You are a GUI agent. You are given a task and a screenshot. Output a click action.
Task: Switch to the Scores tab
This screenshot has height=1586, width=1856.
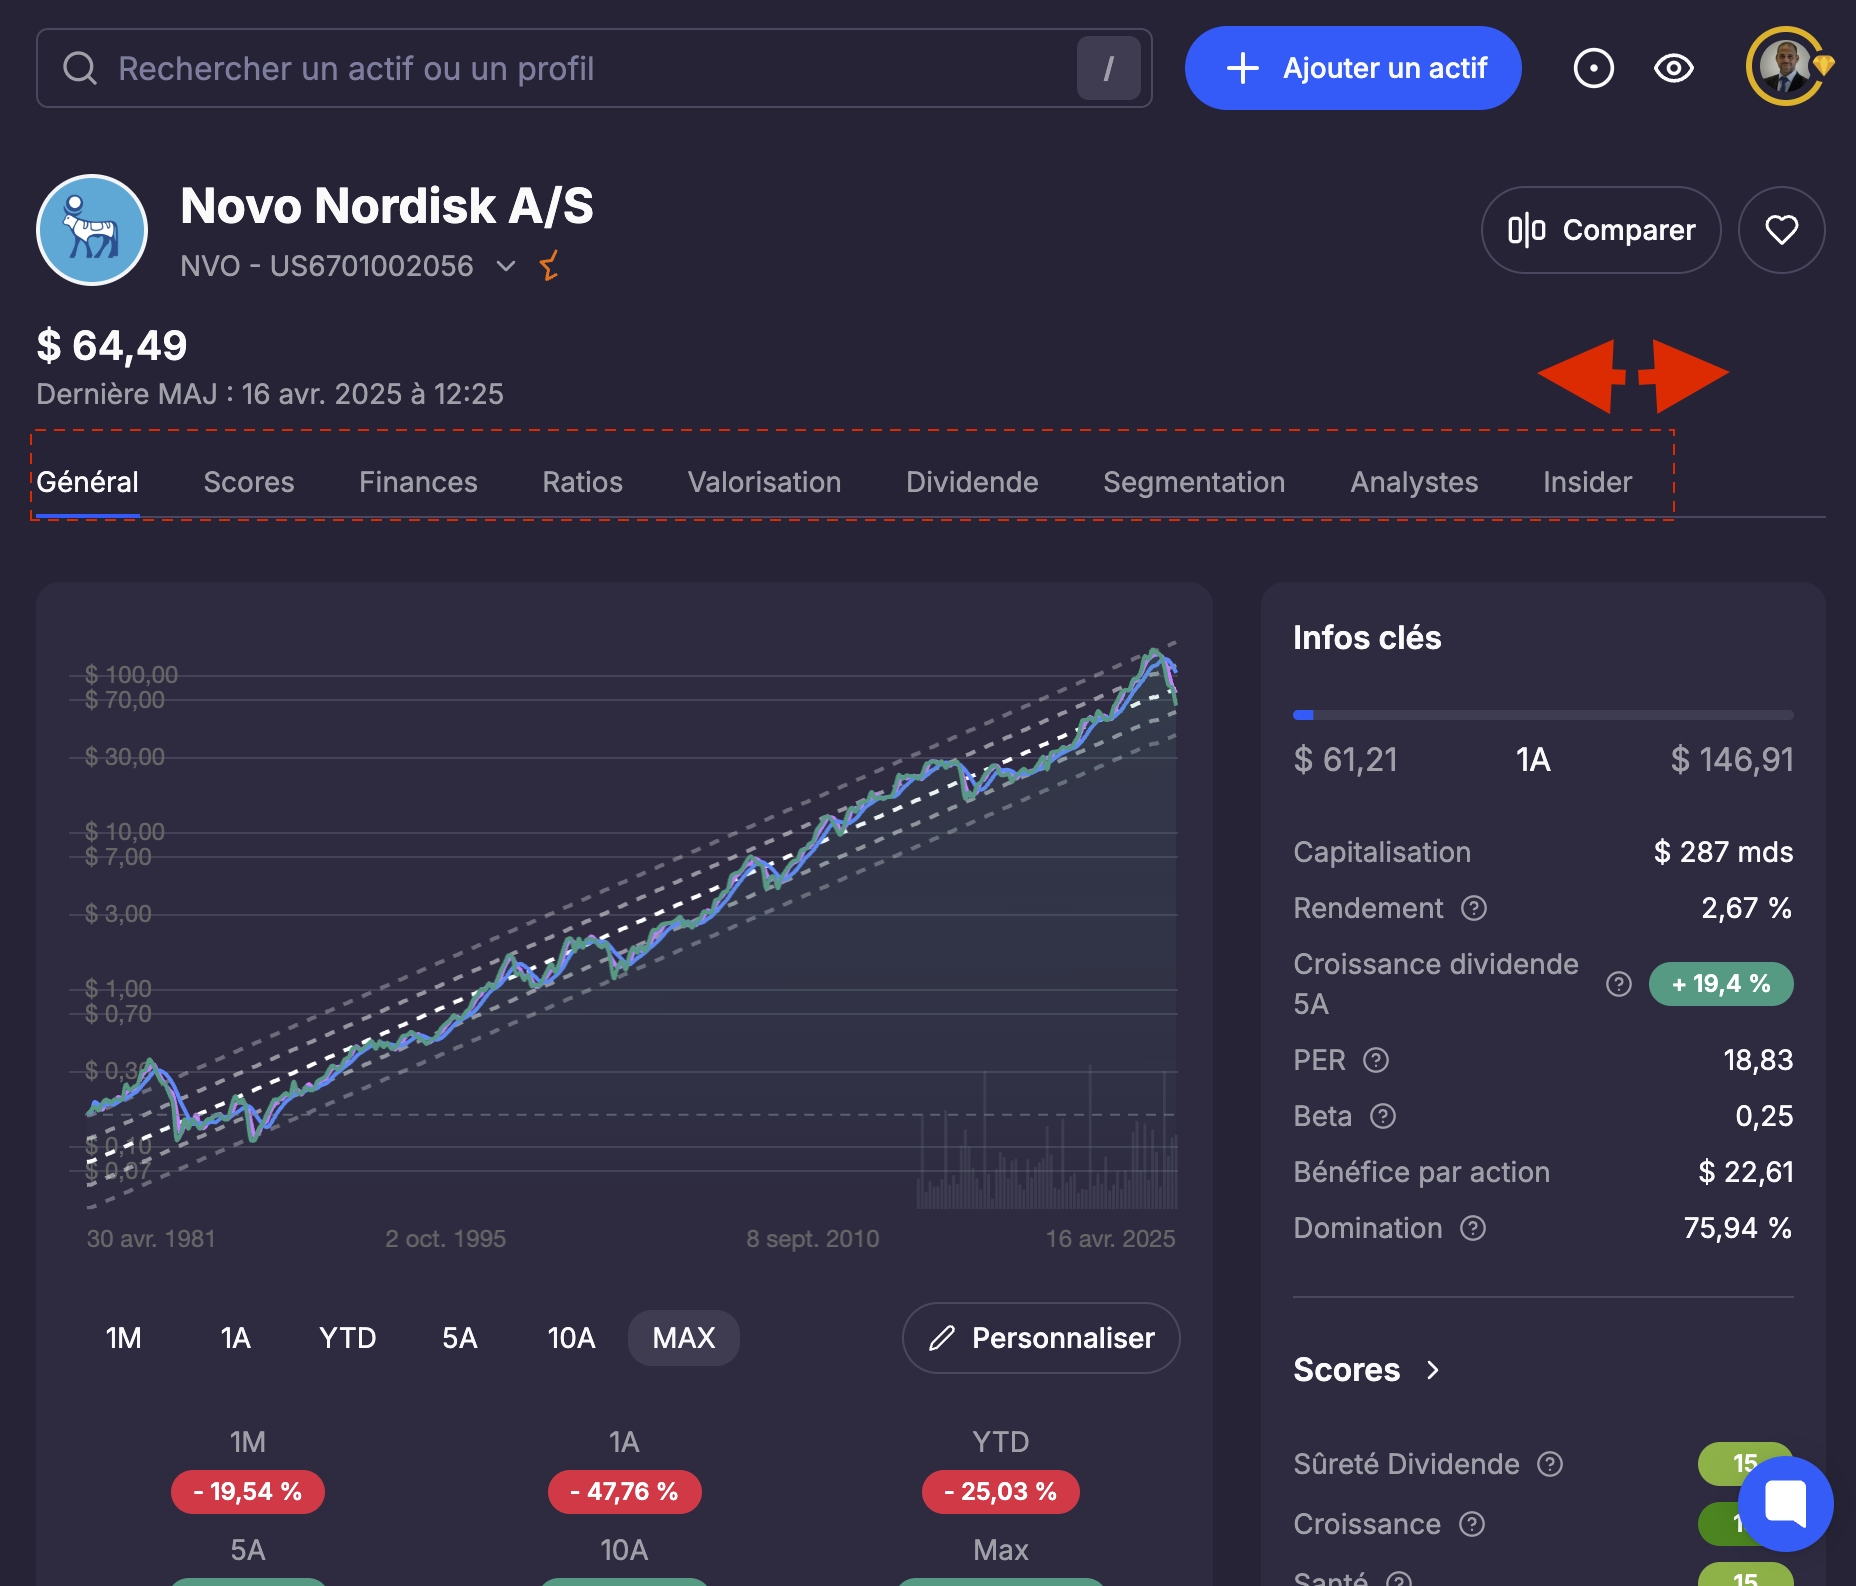click(x=249, y=482)
